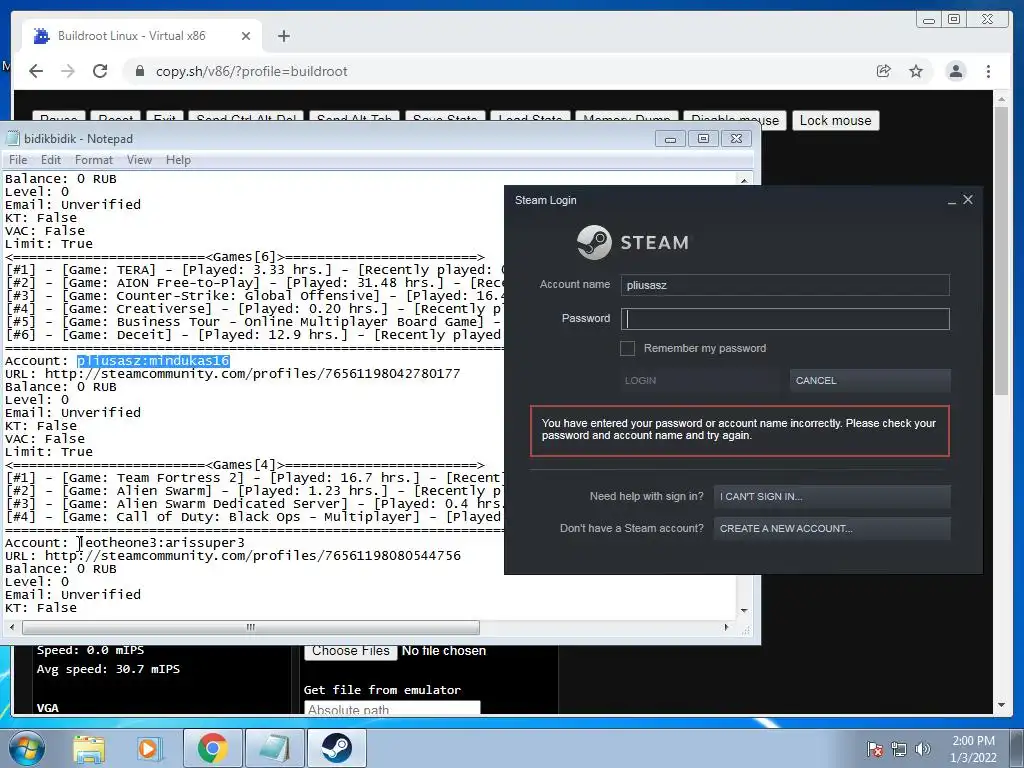Image resolution: width=1024 pixels, height=768 pixels.
Task: Open Chrome profile avatar
Action: [955, 71]
